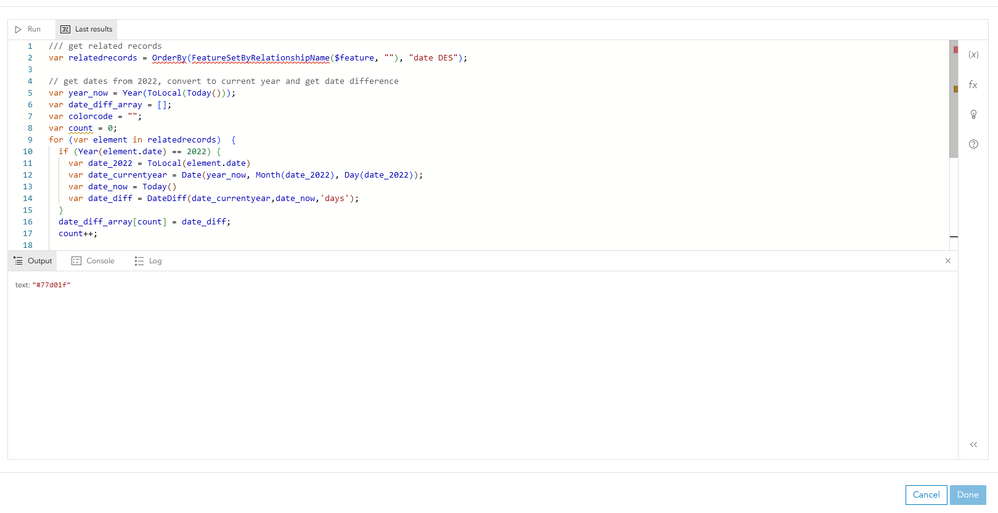Collapse side panel with double chevron
Viewport: 998px width, 513px height.
pyautogui.click(x=973, y=444)
